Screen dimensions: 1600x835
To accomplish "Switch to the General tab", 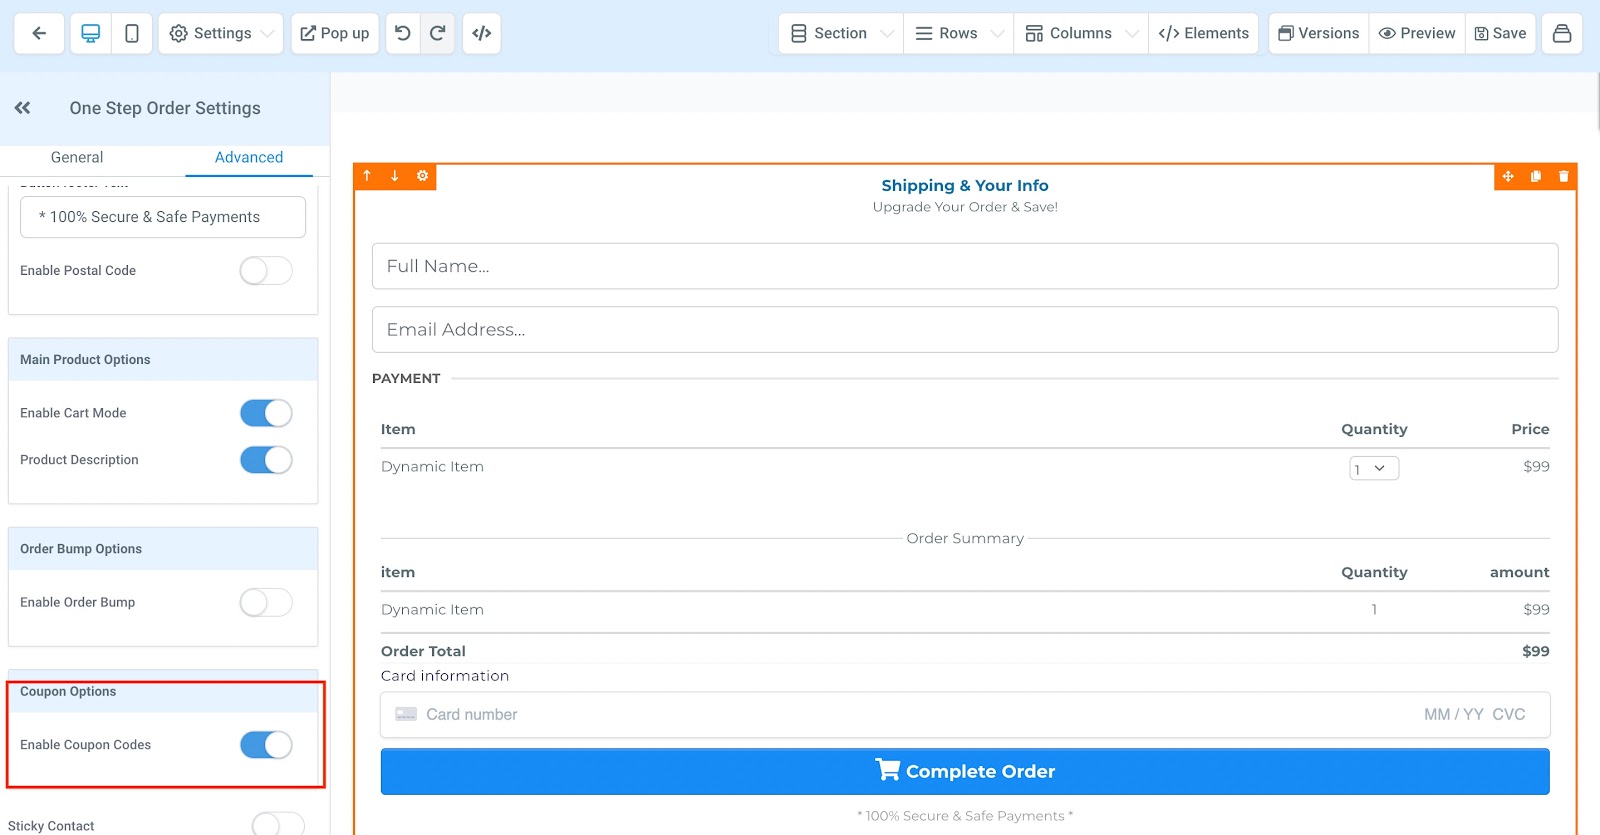I will (x=77, y=158).
